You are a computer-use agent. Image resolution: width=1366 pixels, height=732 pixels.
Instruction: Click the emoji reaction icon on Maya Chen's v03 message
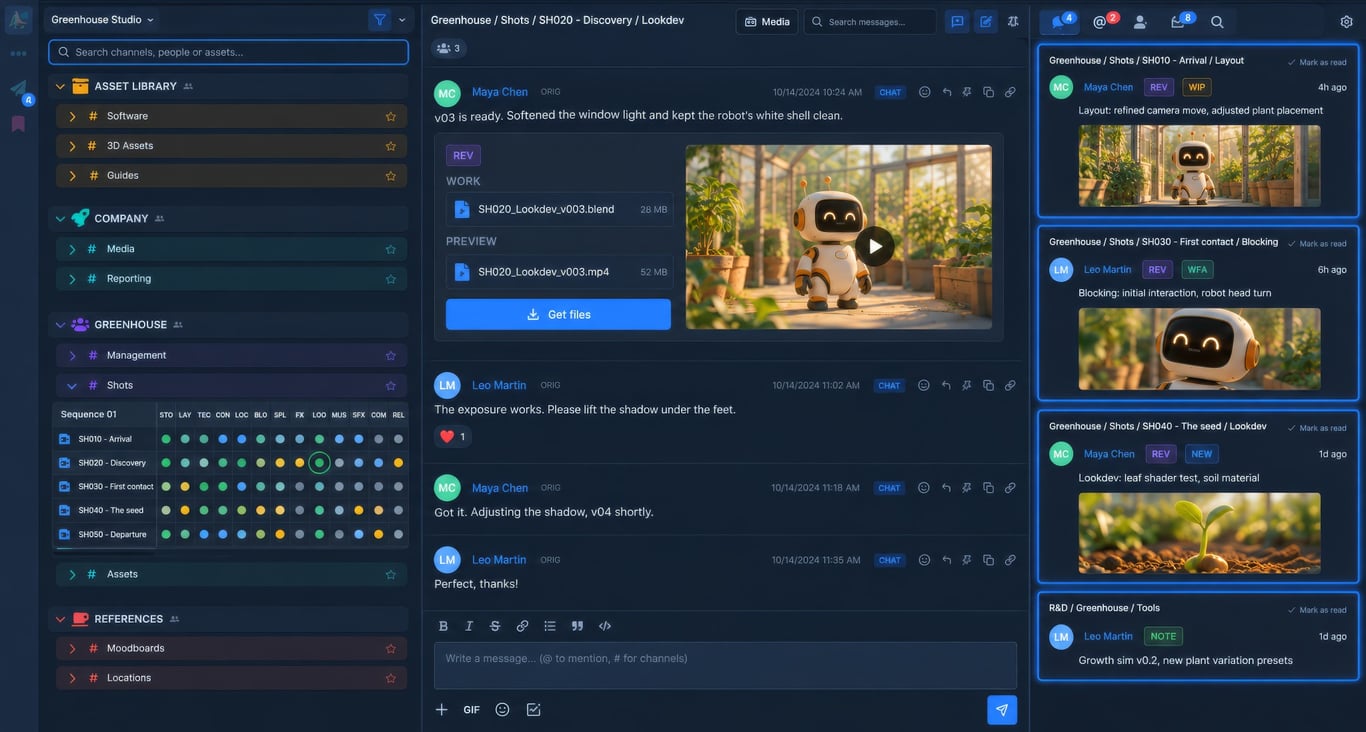[925, 92]
